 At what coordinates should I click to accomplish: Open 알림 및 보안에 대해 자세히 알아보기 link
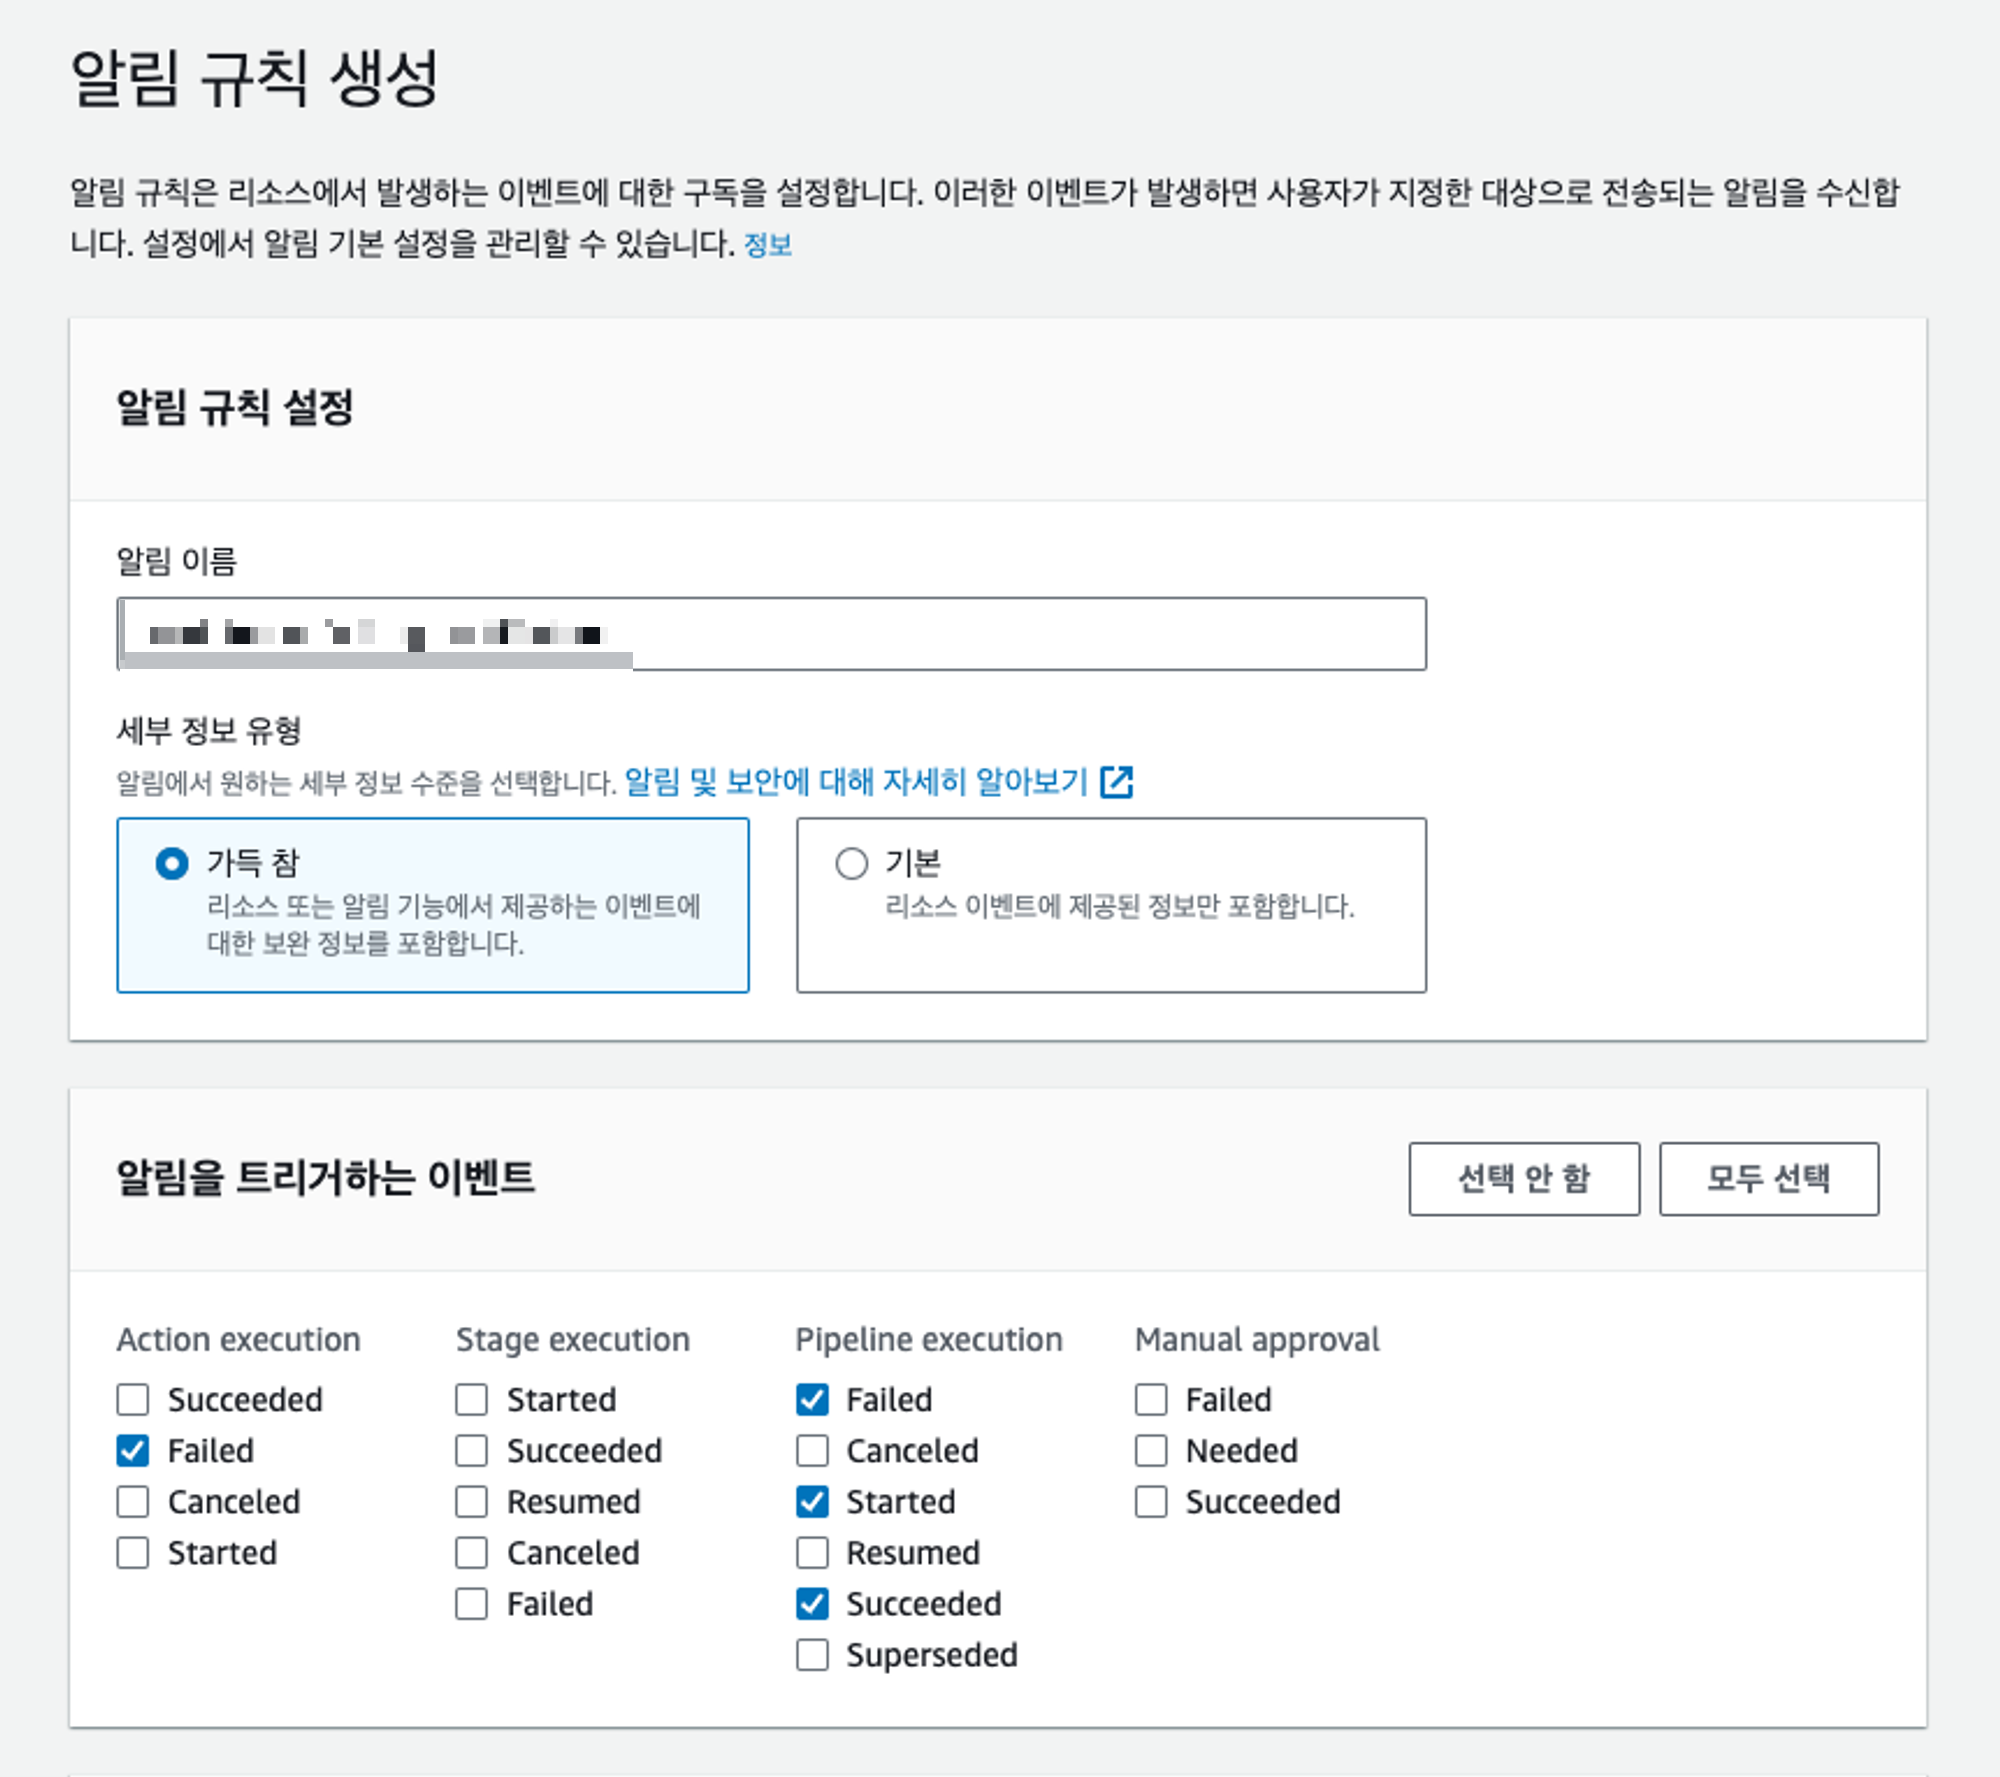[x=855, y=782]
